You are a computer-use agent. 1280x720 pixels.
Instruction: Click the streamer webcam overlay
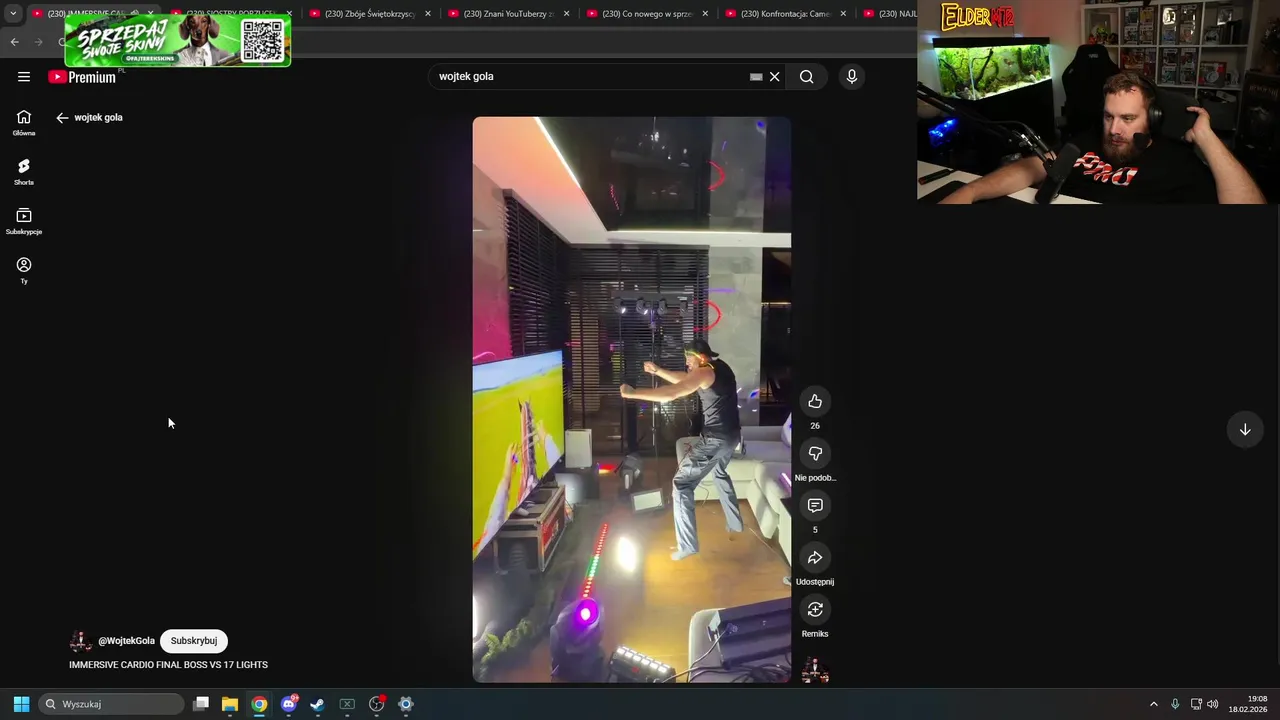(1098, 102)
